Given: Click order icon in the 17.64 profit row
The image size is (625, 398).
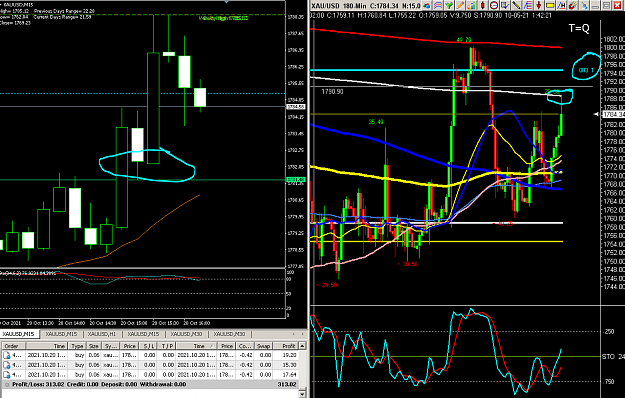Looking at the screenshot, I should pyautogui.click(x=7, y=375).
